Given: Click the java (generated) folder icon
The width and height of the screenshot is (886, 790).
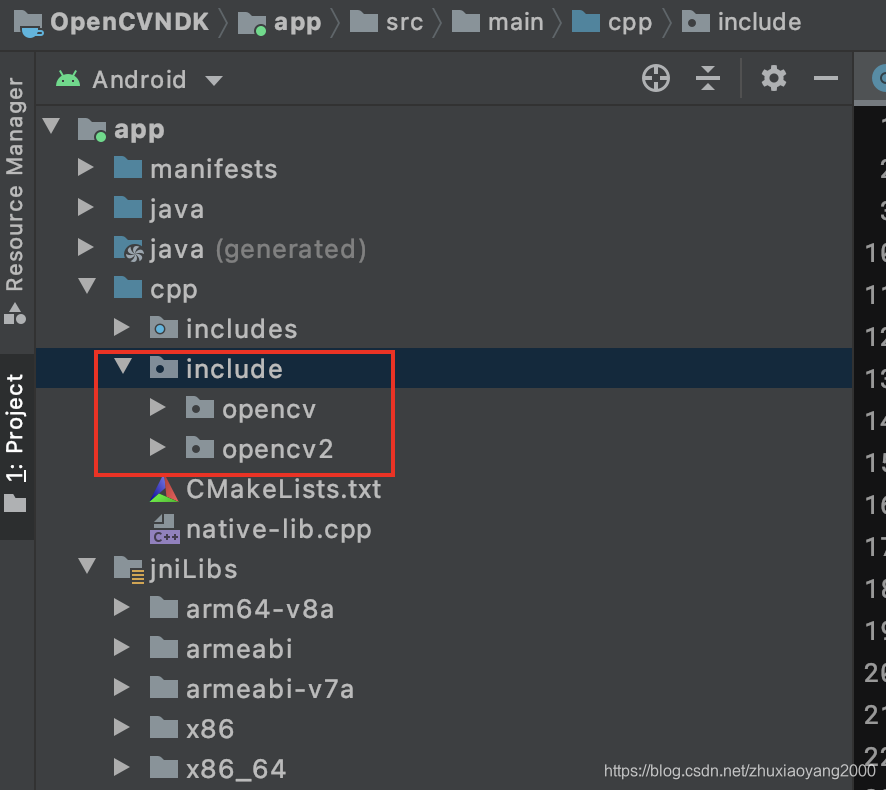Looking at the screenshot, I should point(129,249).
